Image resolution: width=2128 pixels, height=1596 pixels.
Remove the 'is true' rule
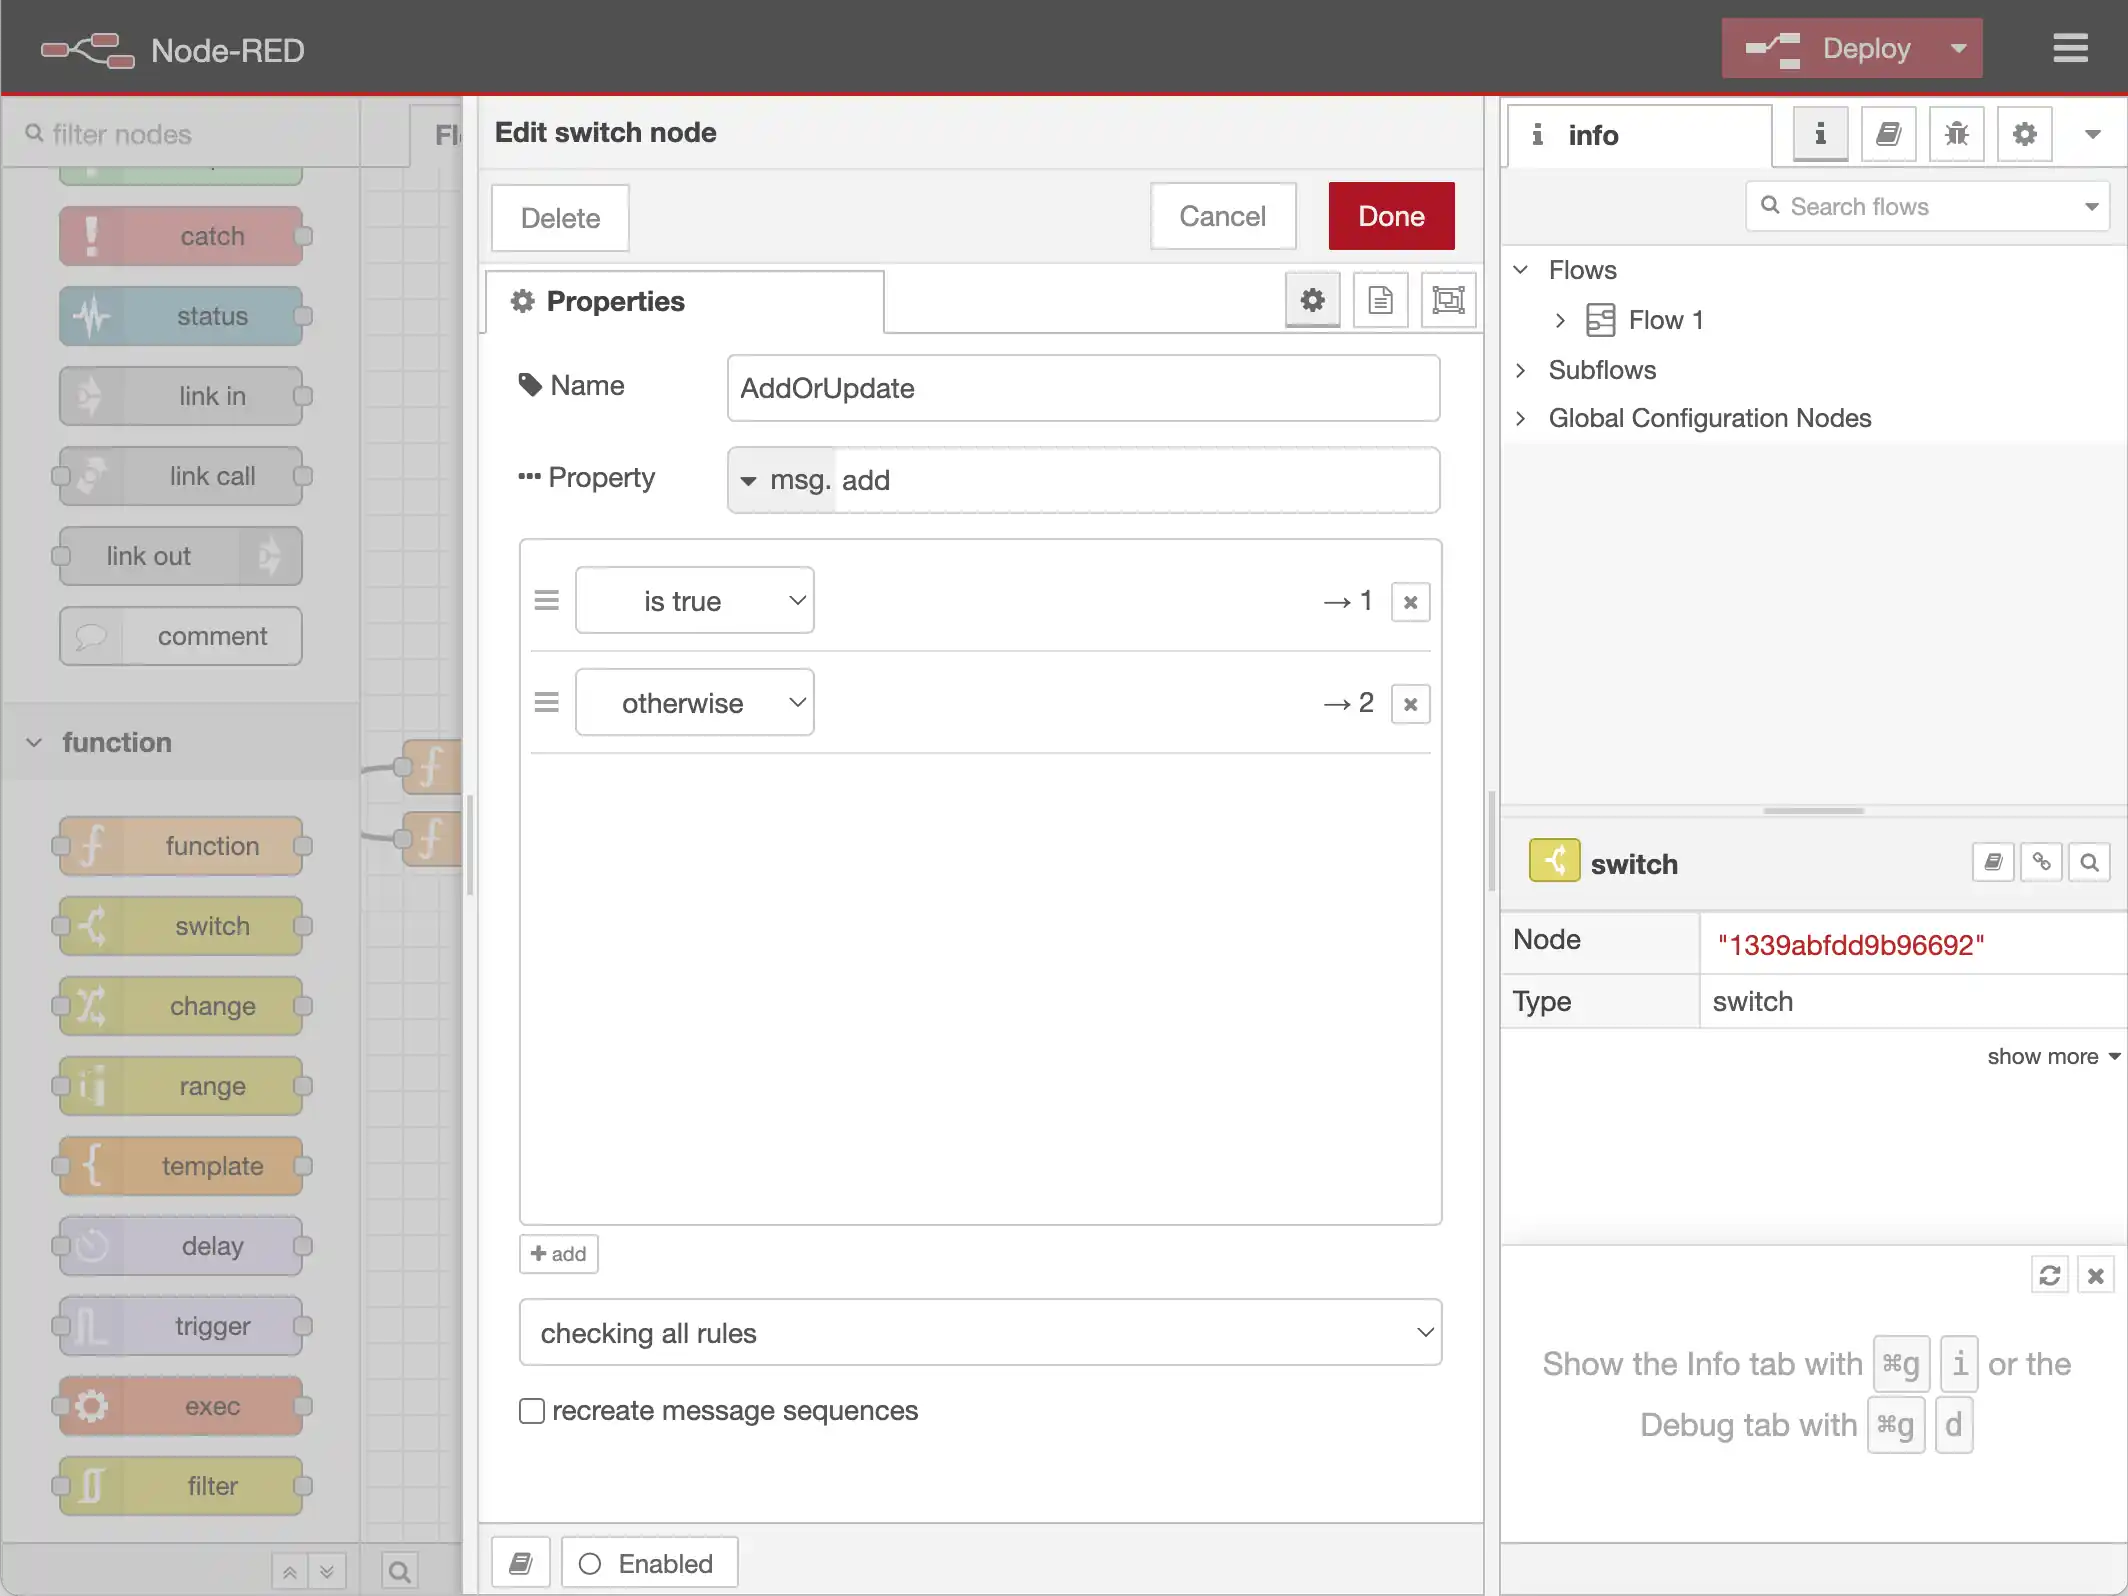(1410, 602)
